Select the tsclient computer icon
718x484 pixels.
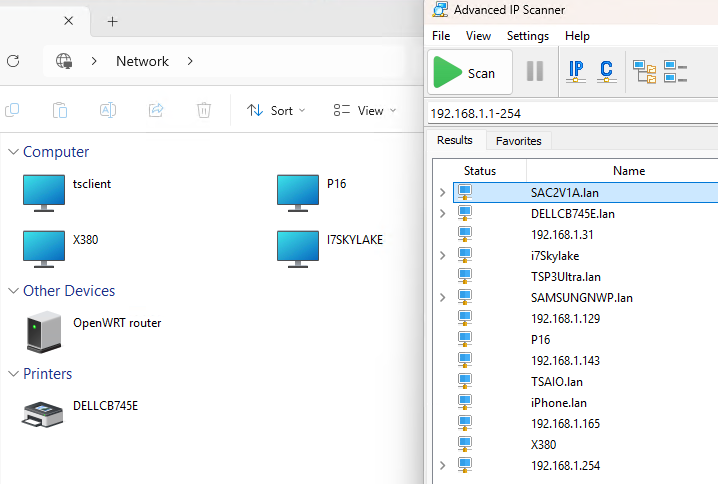(44, 193)
